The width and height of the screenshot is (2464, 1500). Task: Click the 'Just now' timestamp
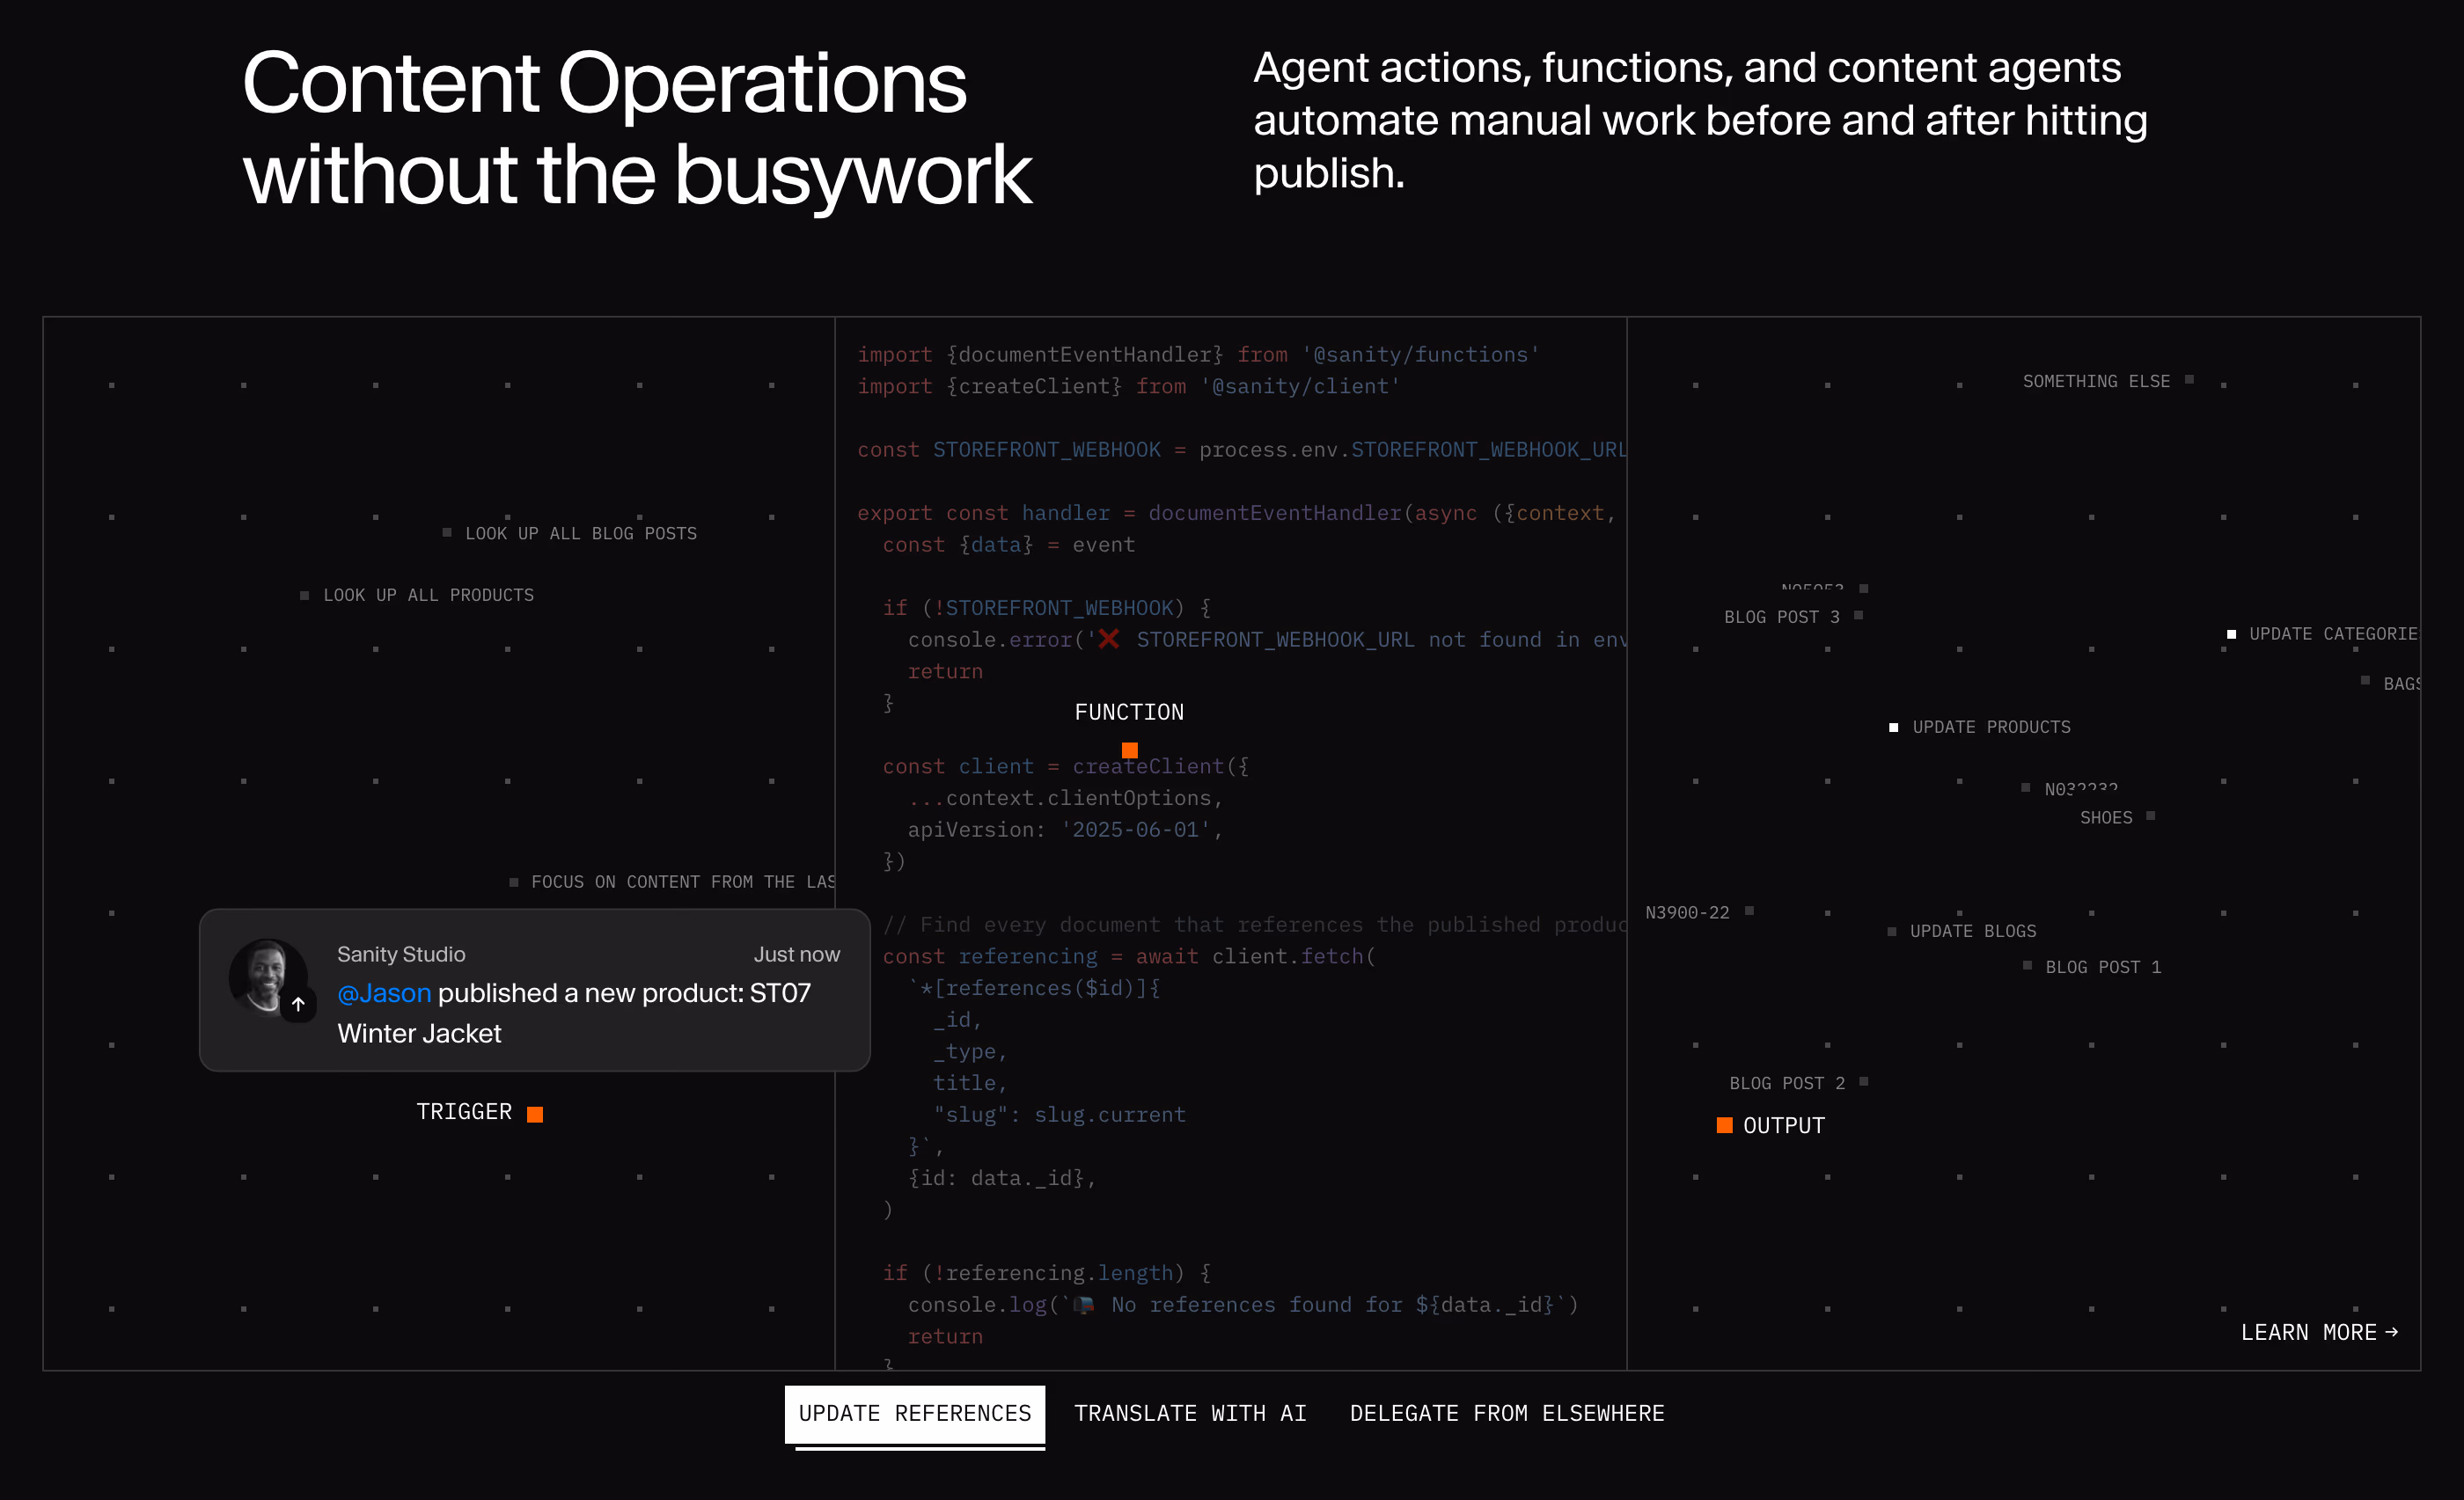tap(797, 954)
